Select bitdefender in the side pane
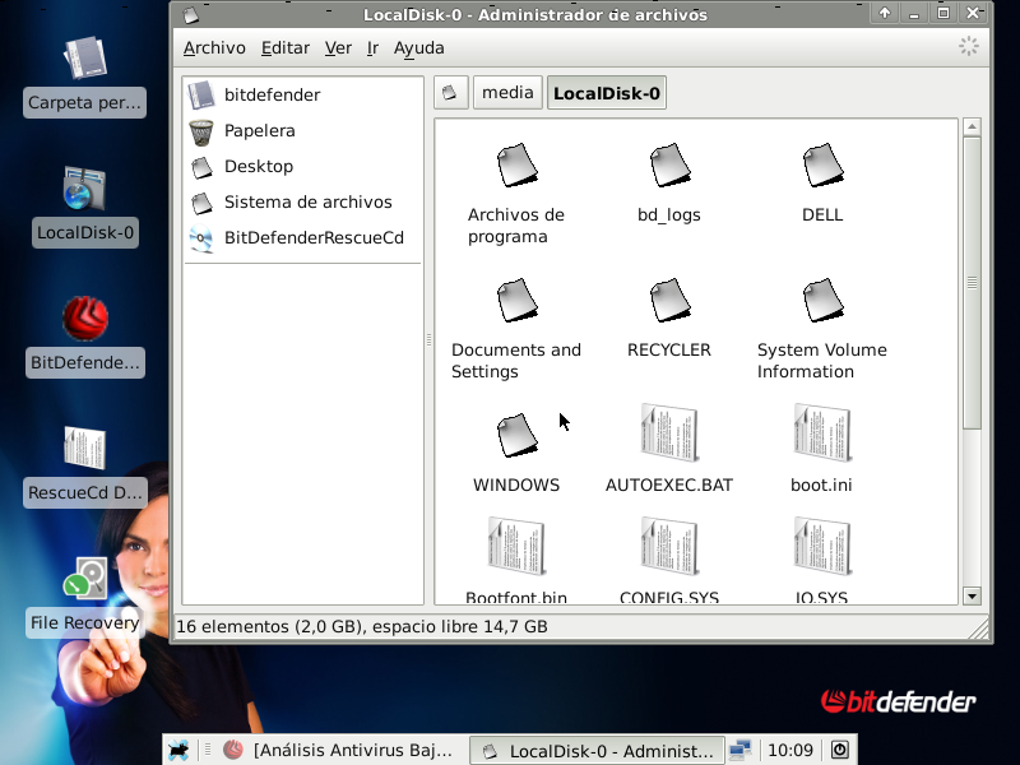 click(302, 95)
